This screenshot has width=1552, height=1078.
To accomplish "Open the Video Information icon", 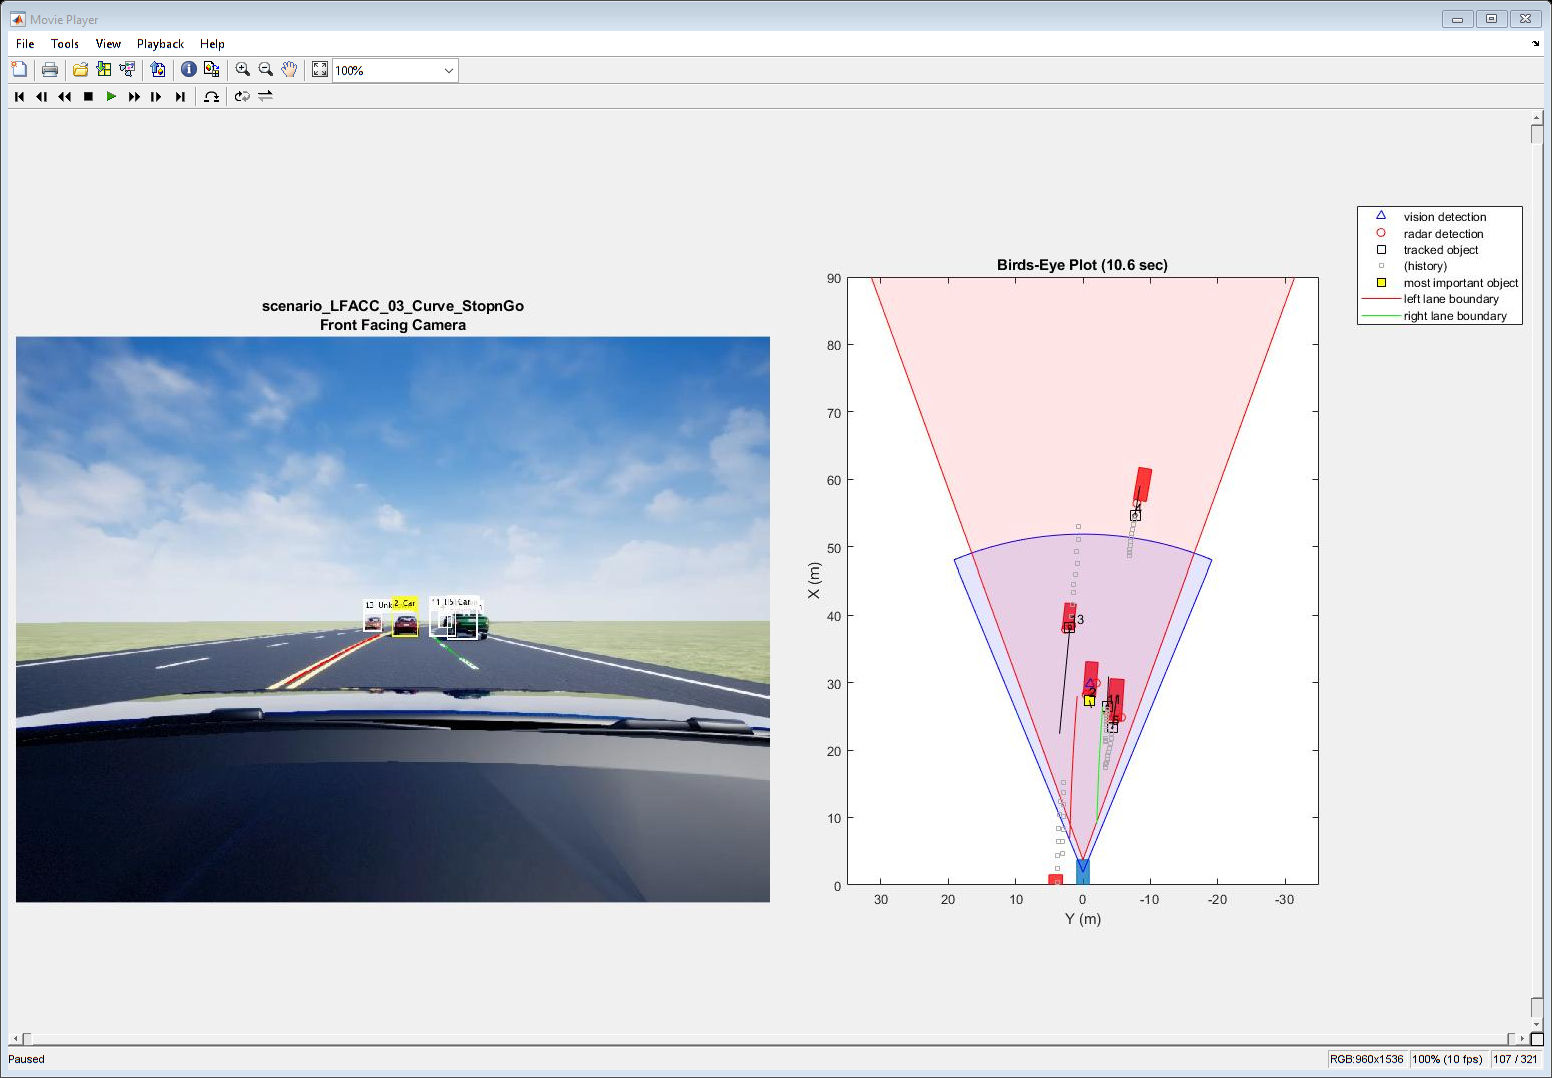I will (188, 70).
